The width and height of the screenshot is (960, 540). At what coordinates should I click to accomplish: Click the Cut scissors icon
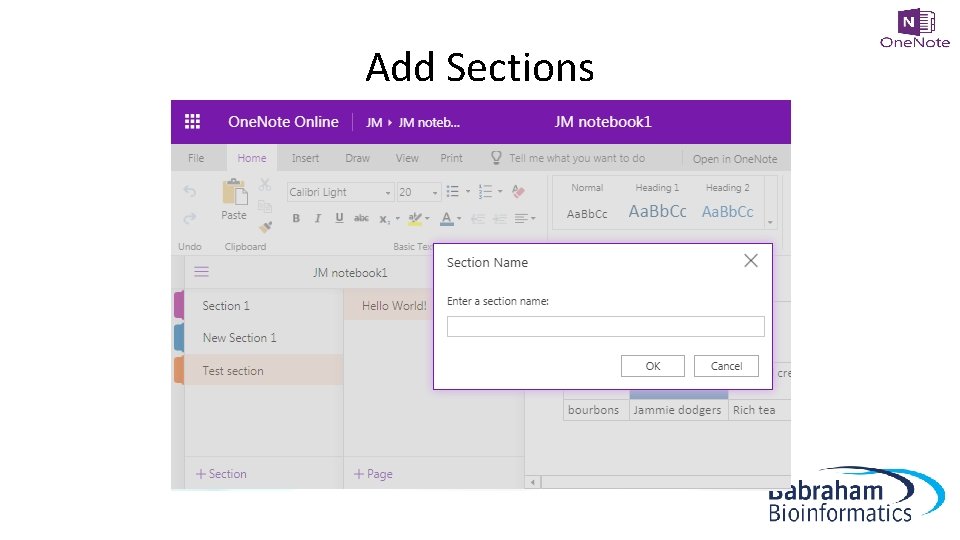(x=264, y=184)
